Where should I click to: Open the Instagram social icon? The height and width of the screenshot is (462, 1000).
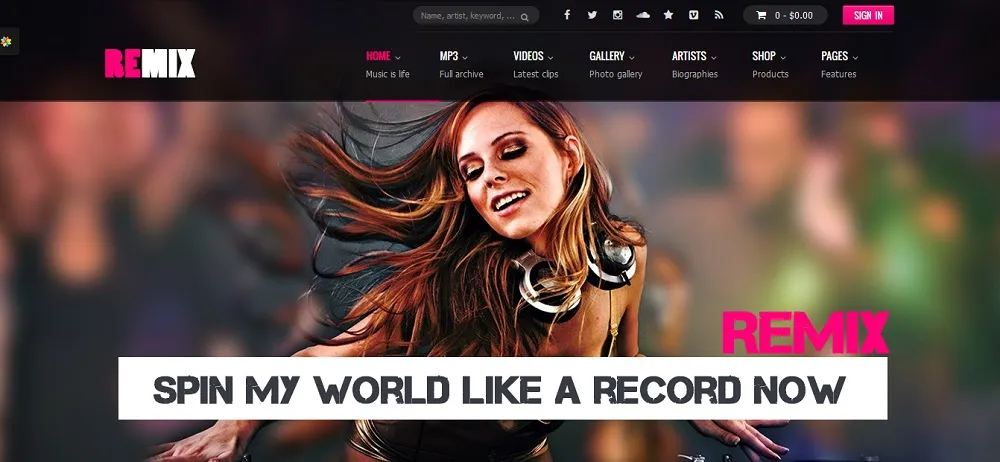pyautogui.click(x=617, y=15)
